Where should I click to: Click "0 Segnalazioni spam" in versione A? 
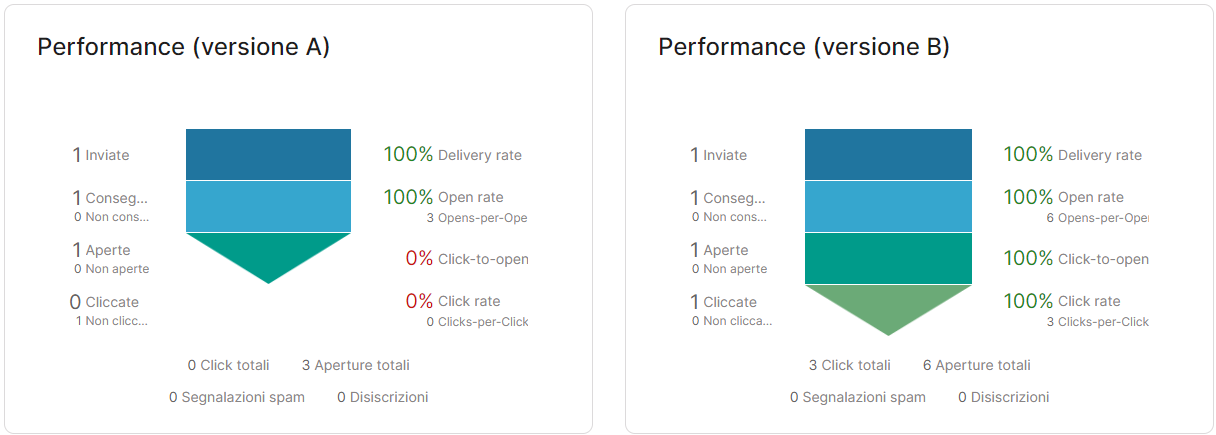(x=237, y=397)
